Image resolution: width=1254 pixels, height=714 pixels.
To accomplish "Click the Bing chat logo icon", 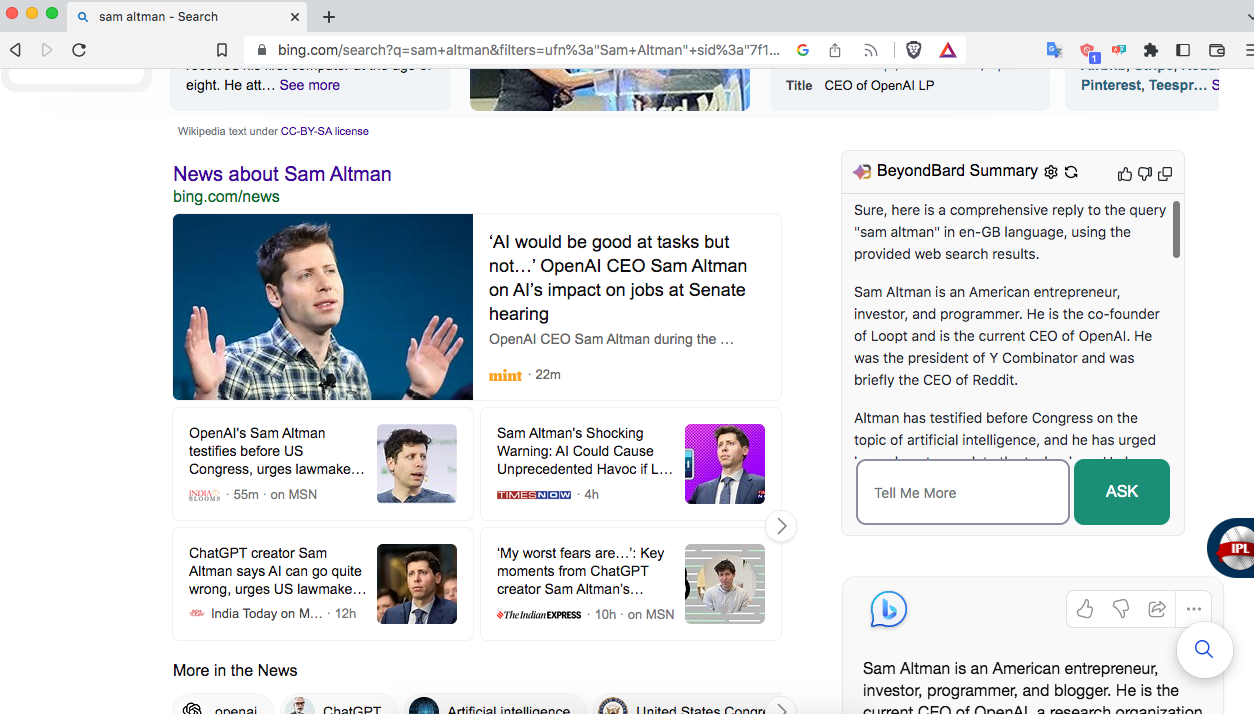I will point(888,609).
